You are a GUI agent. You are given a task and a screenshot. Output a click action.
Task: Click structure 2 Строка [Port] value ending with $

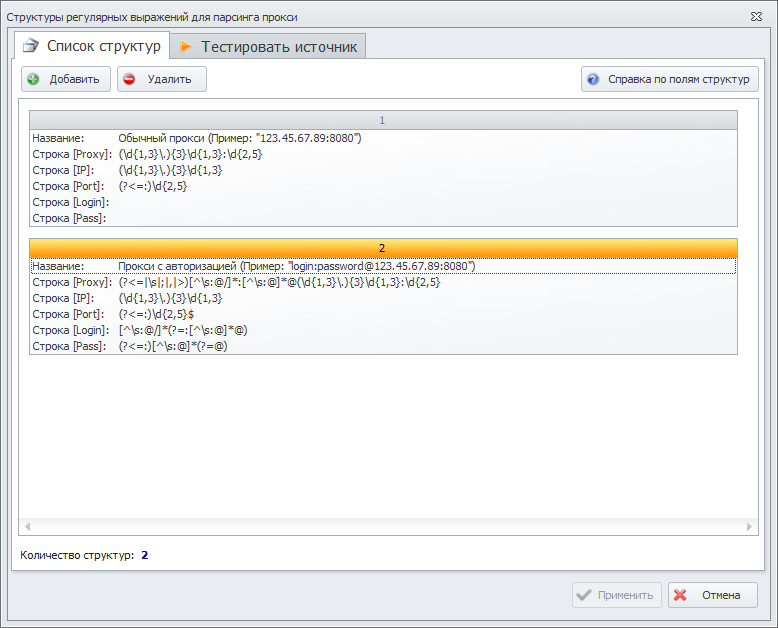(x=156, y=314)
